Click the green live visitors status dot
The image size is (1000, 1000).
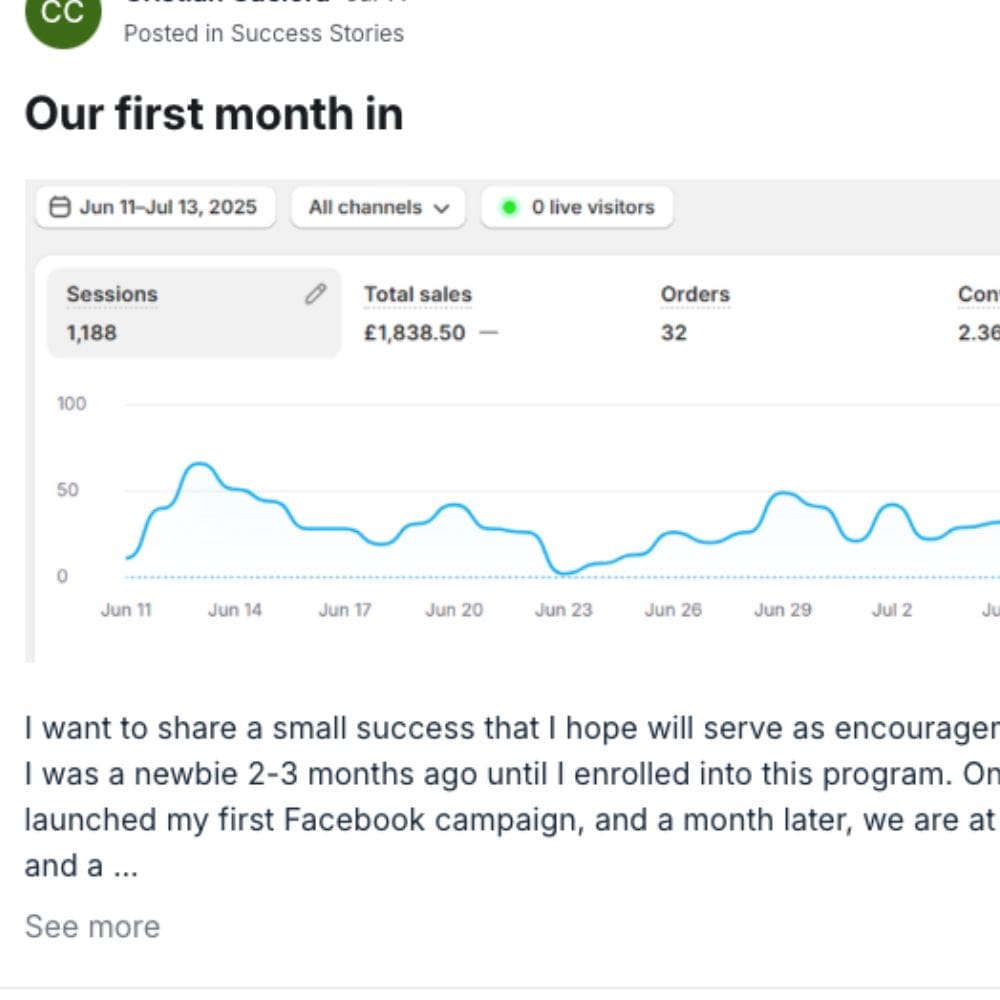pyautogui.click(x=509, y=208)
